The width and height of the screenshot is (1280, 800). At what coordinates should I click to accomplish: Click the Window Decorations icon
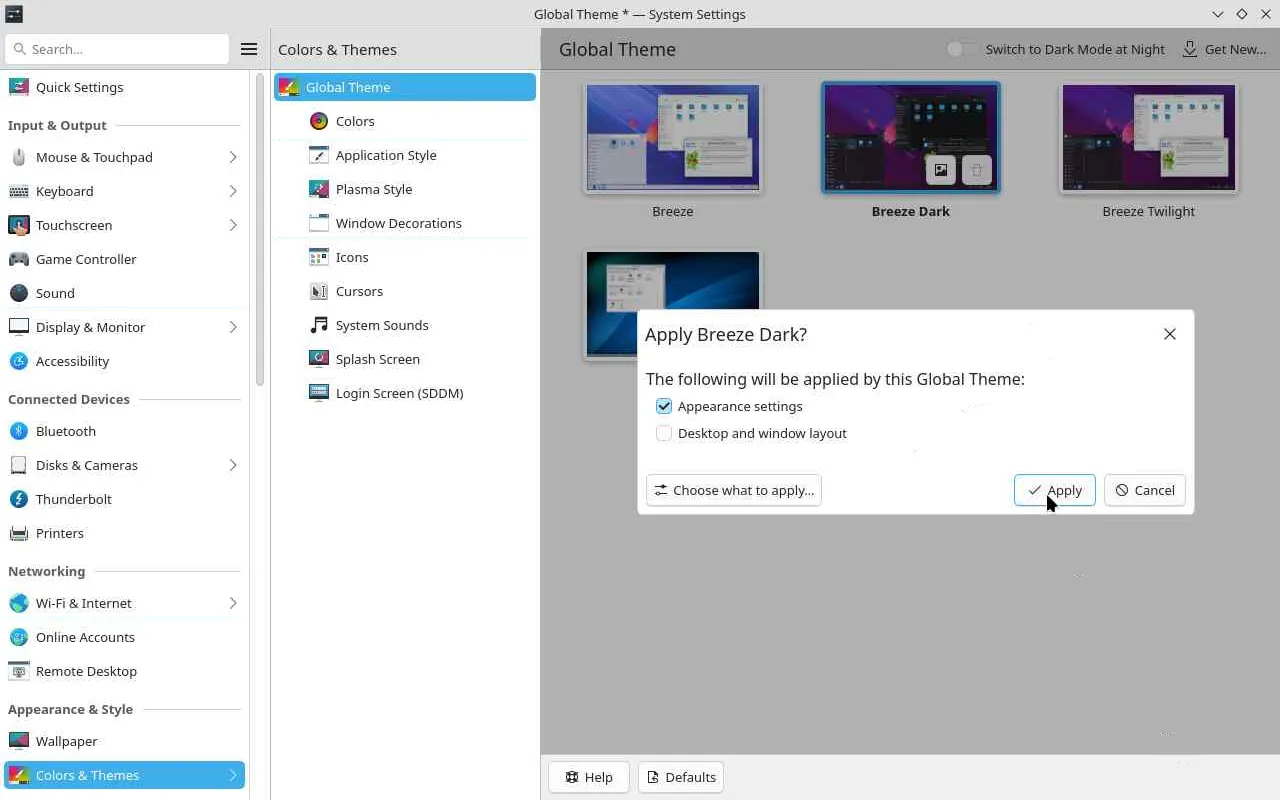[x=319, y=223]
